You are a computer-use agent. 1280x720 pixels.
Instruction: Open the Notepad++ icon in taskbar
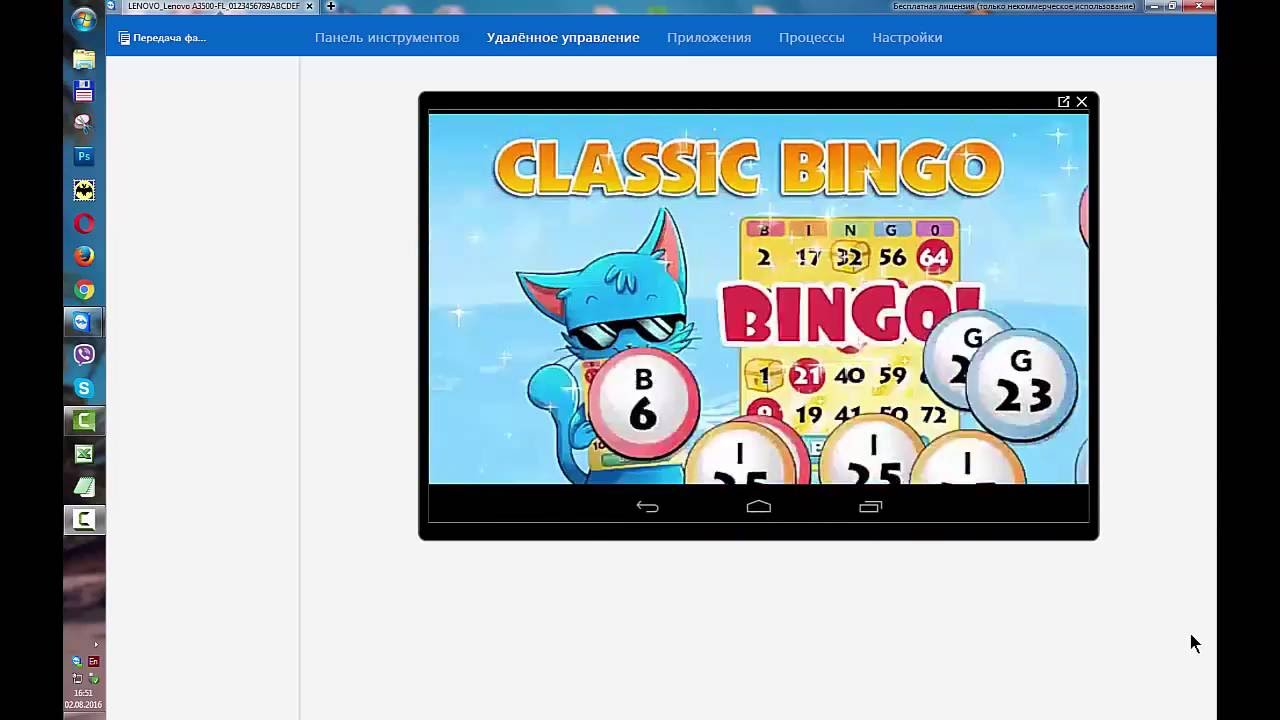84,487
